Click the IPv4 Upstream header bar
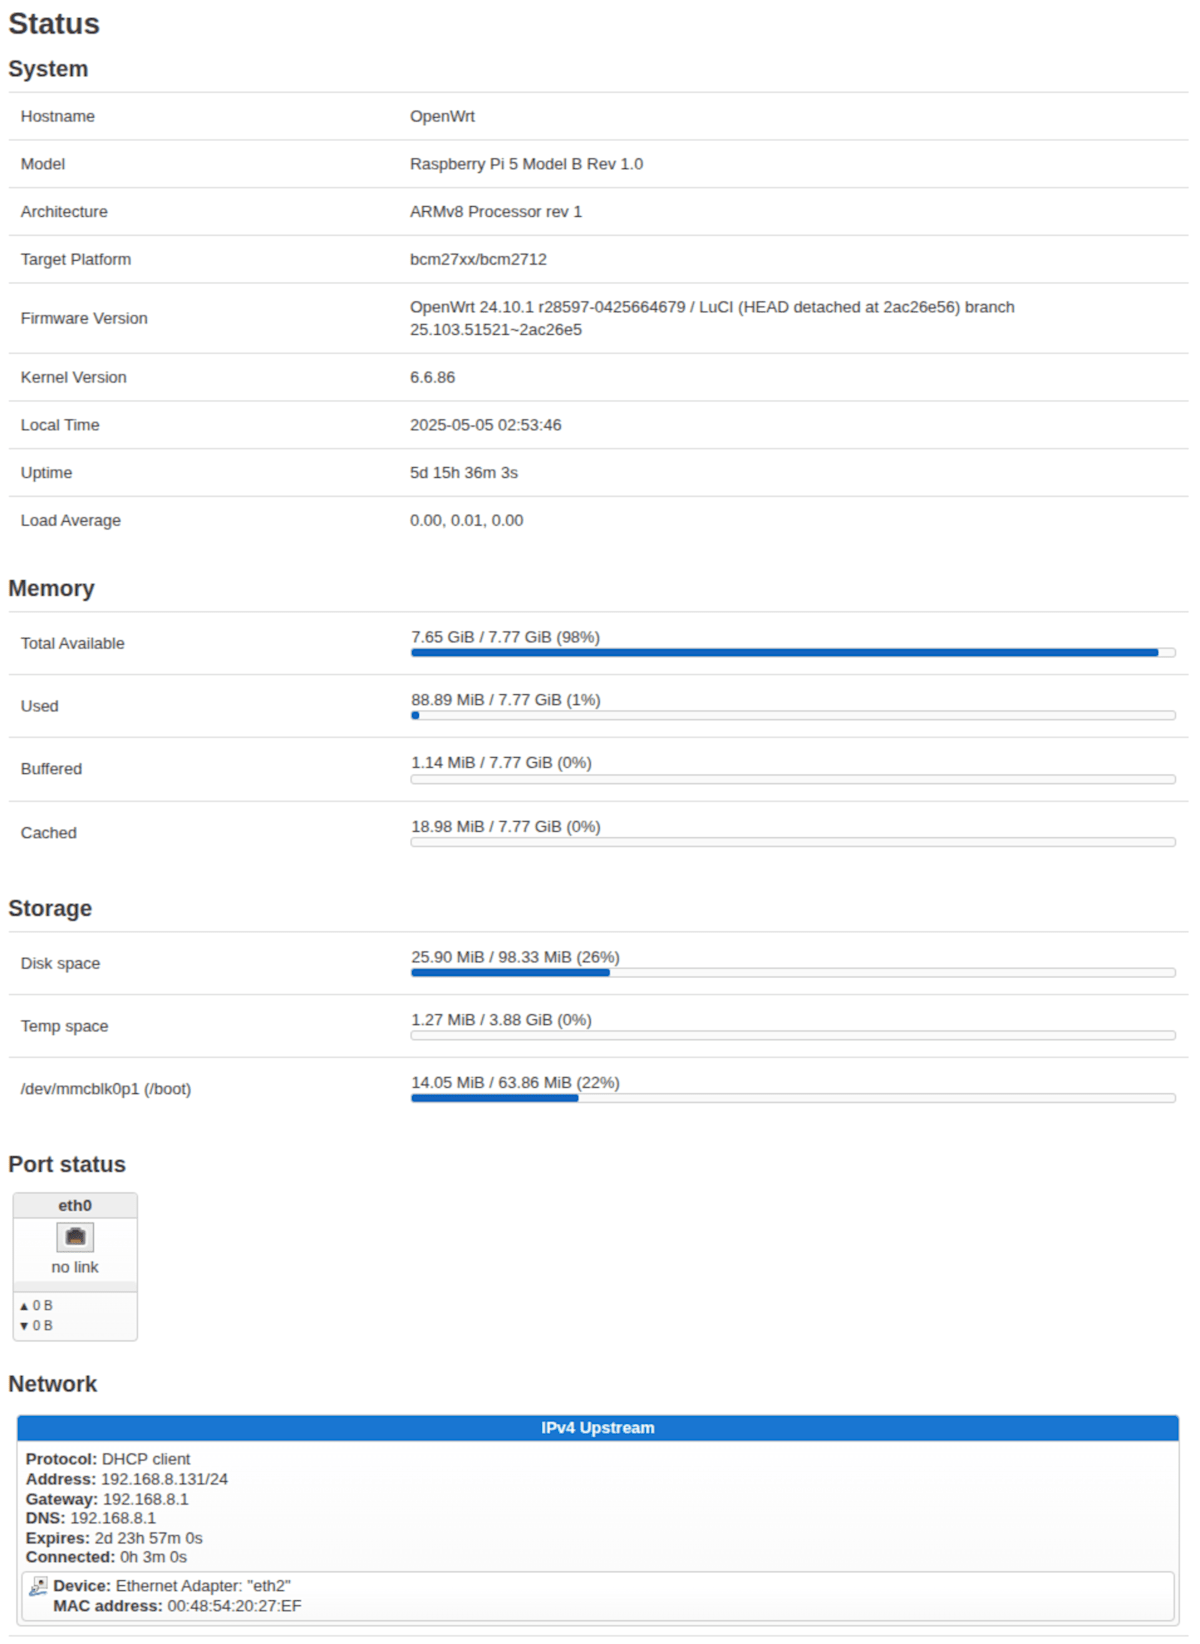The width and height of the screenshot is (1200, 1644). click(598, 1428)
